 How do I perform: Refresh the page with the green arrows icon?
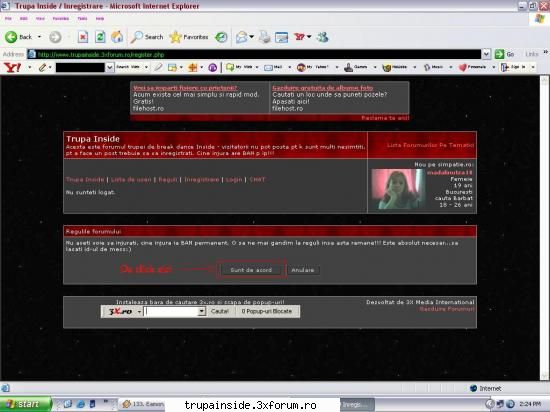(x=100, y=37)
